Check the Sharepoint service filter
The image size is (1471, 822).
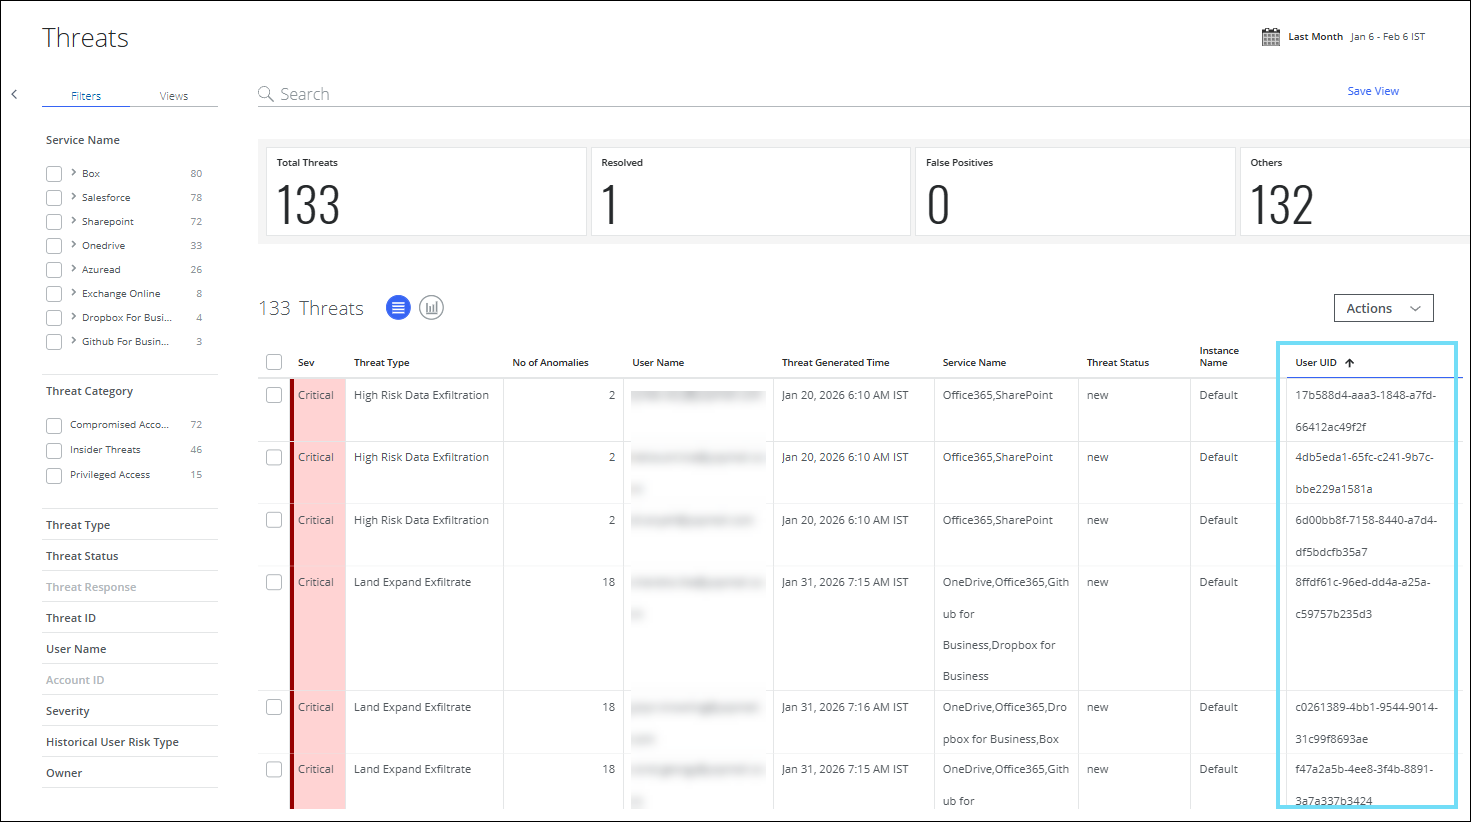click(x=54, y=222)
